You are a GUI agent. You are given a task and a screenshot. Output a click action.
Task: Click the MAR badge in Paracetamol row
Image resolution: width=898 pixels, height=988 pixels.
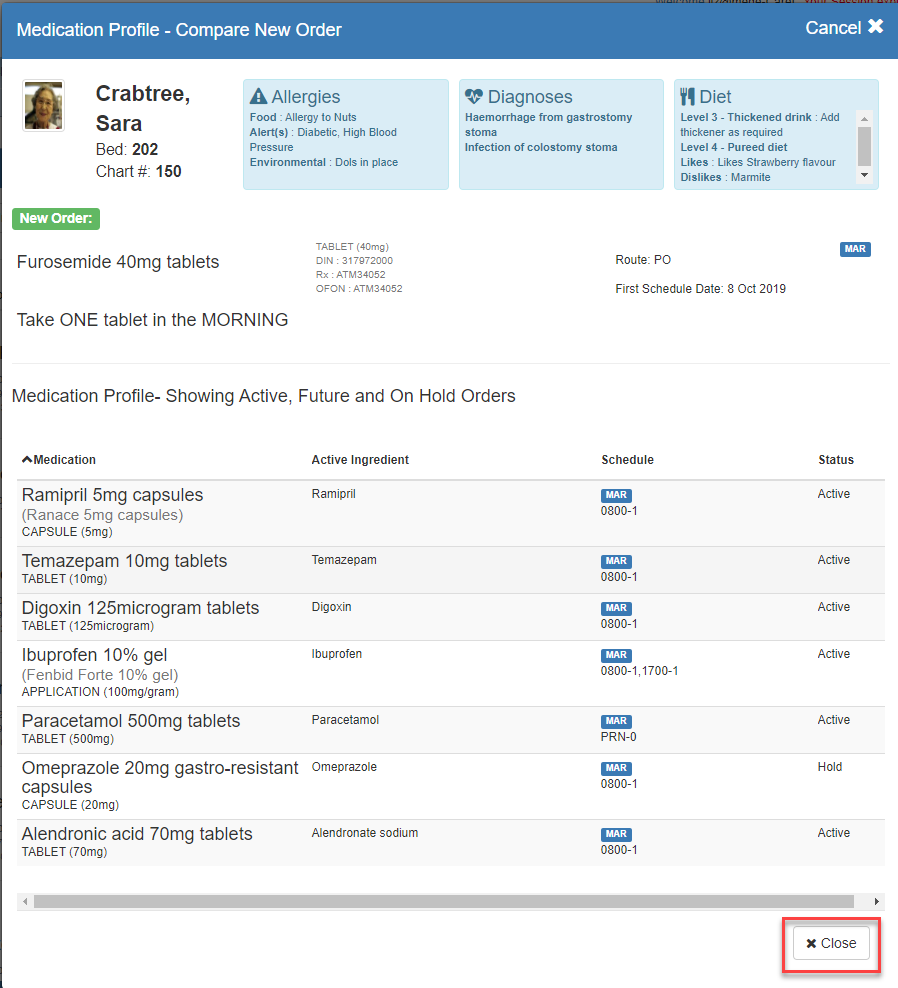click(x=616, y=721)
